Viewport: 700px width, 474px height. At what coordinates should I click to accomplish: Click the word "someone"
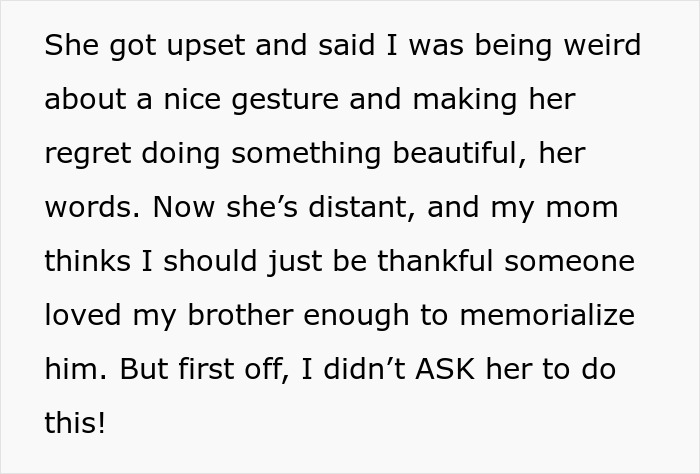coord(573,262)
